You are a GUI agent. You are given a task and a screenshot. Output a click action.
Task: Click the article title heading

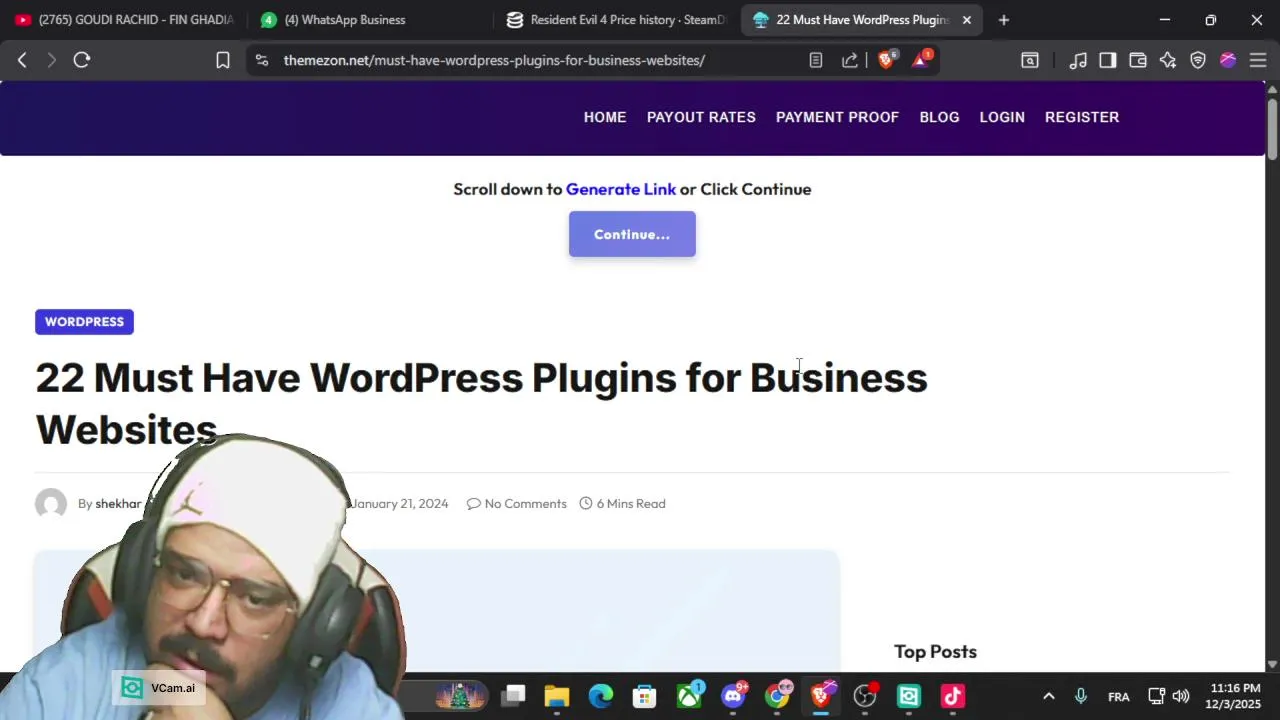point(481,403)
